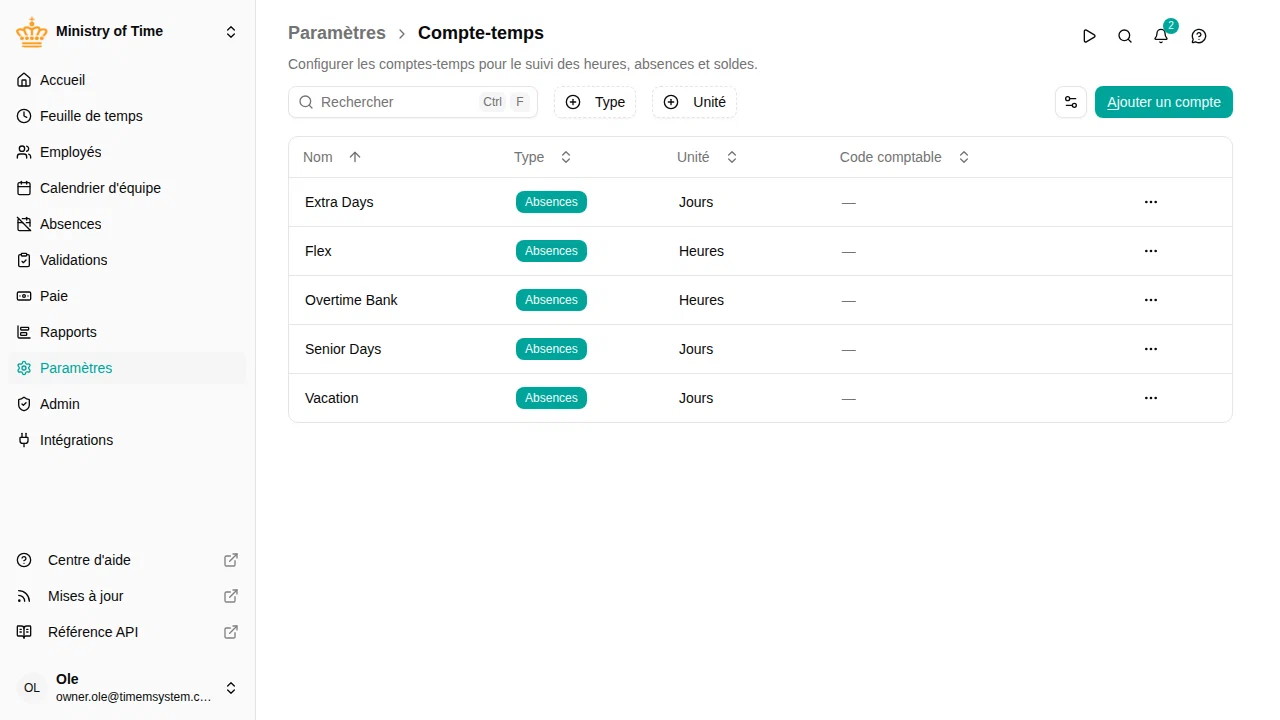Screen dimensions: 1280x720
Task: Sort table by Type column header
Action: click(x=543, y=157)
